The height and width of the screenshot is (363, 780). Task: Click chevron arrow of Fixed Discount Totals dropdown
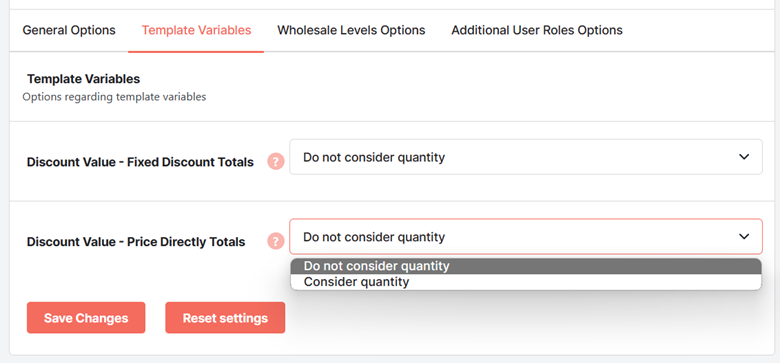coord(744,157)
